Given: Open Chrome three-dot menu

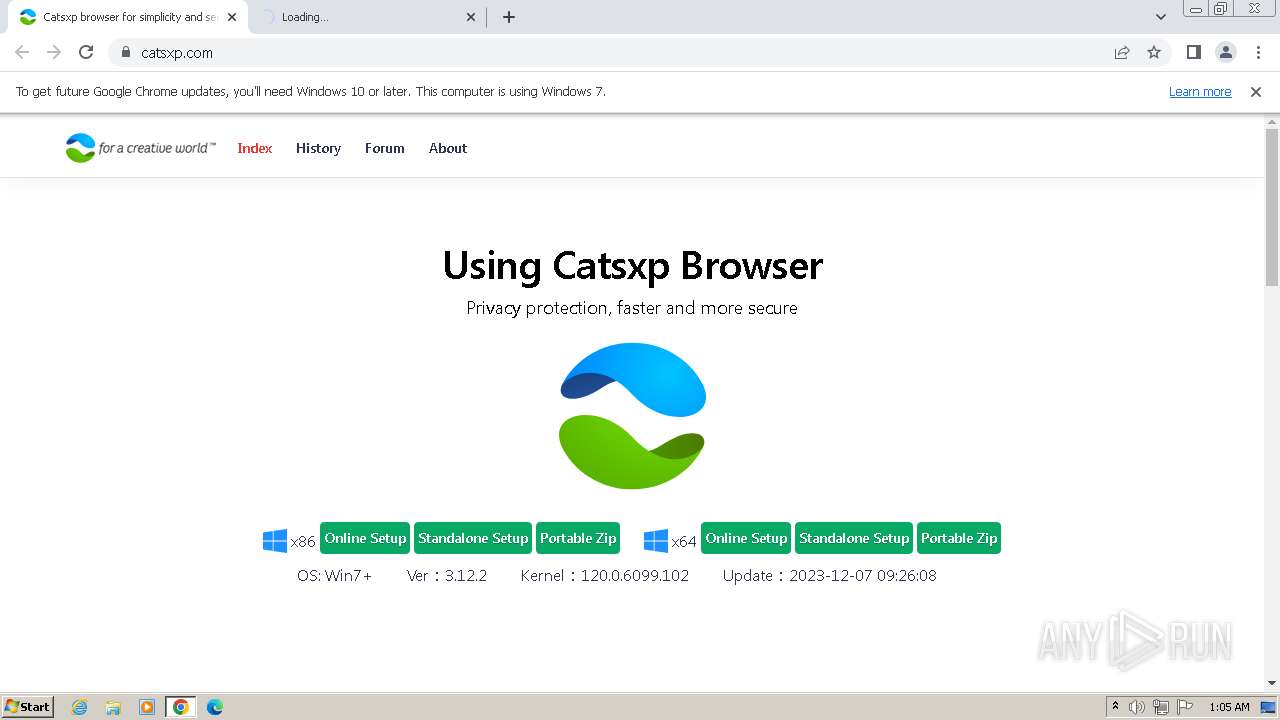Looking at the screenshot, I should point(1258,52).
